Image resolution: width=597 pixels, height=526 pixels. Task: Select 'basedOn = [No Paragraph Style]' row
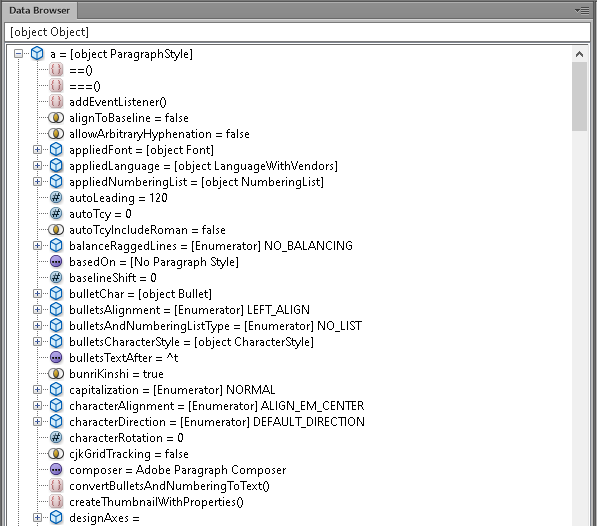pyautogui.click(x=154, y=262)
